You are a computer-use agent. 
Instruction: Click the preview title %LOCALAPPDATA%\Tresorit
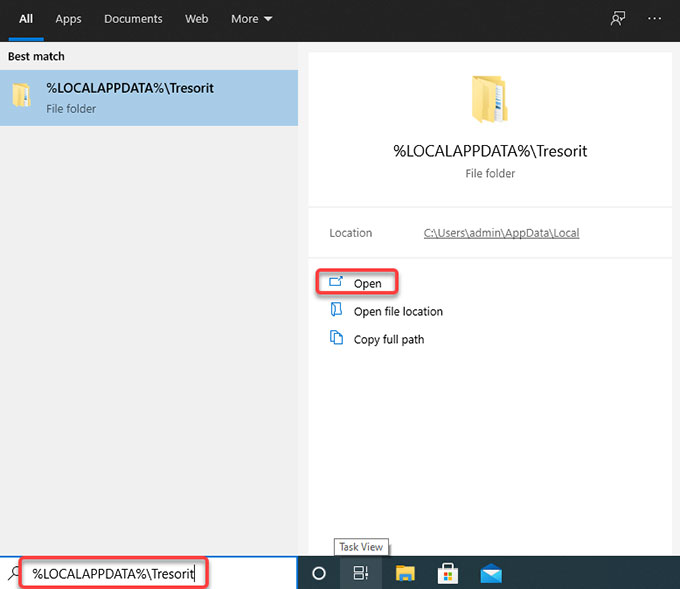click(490, 151)
